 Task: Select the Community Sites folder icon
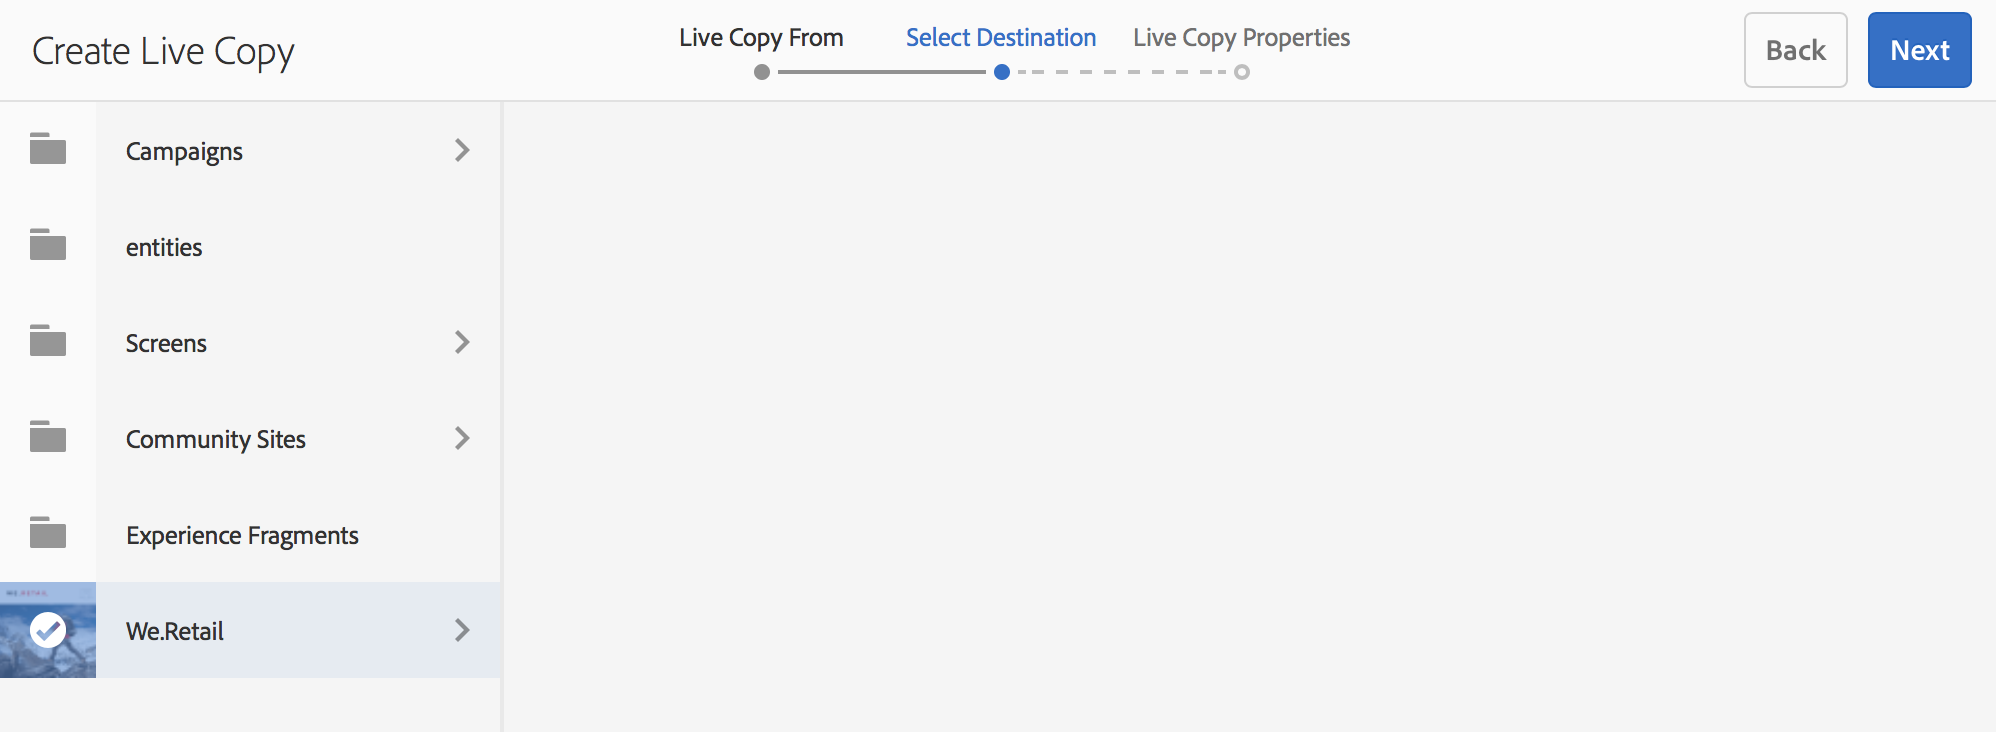[x=48, y=437]
